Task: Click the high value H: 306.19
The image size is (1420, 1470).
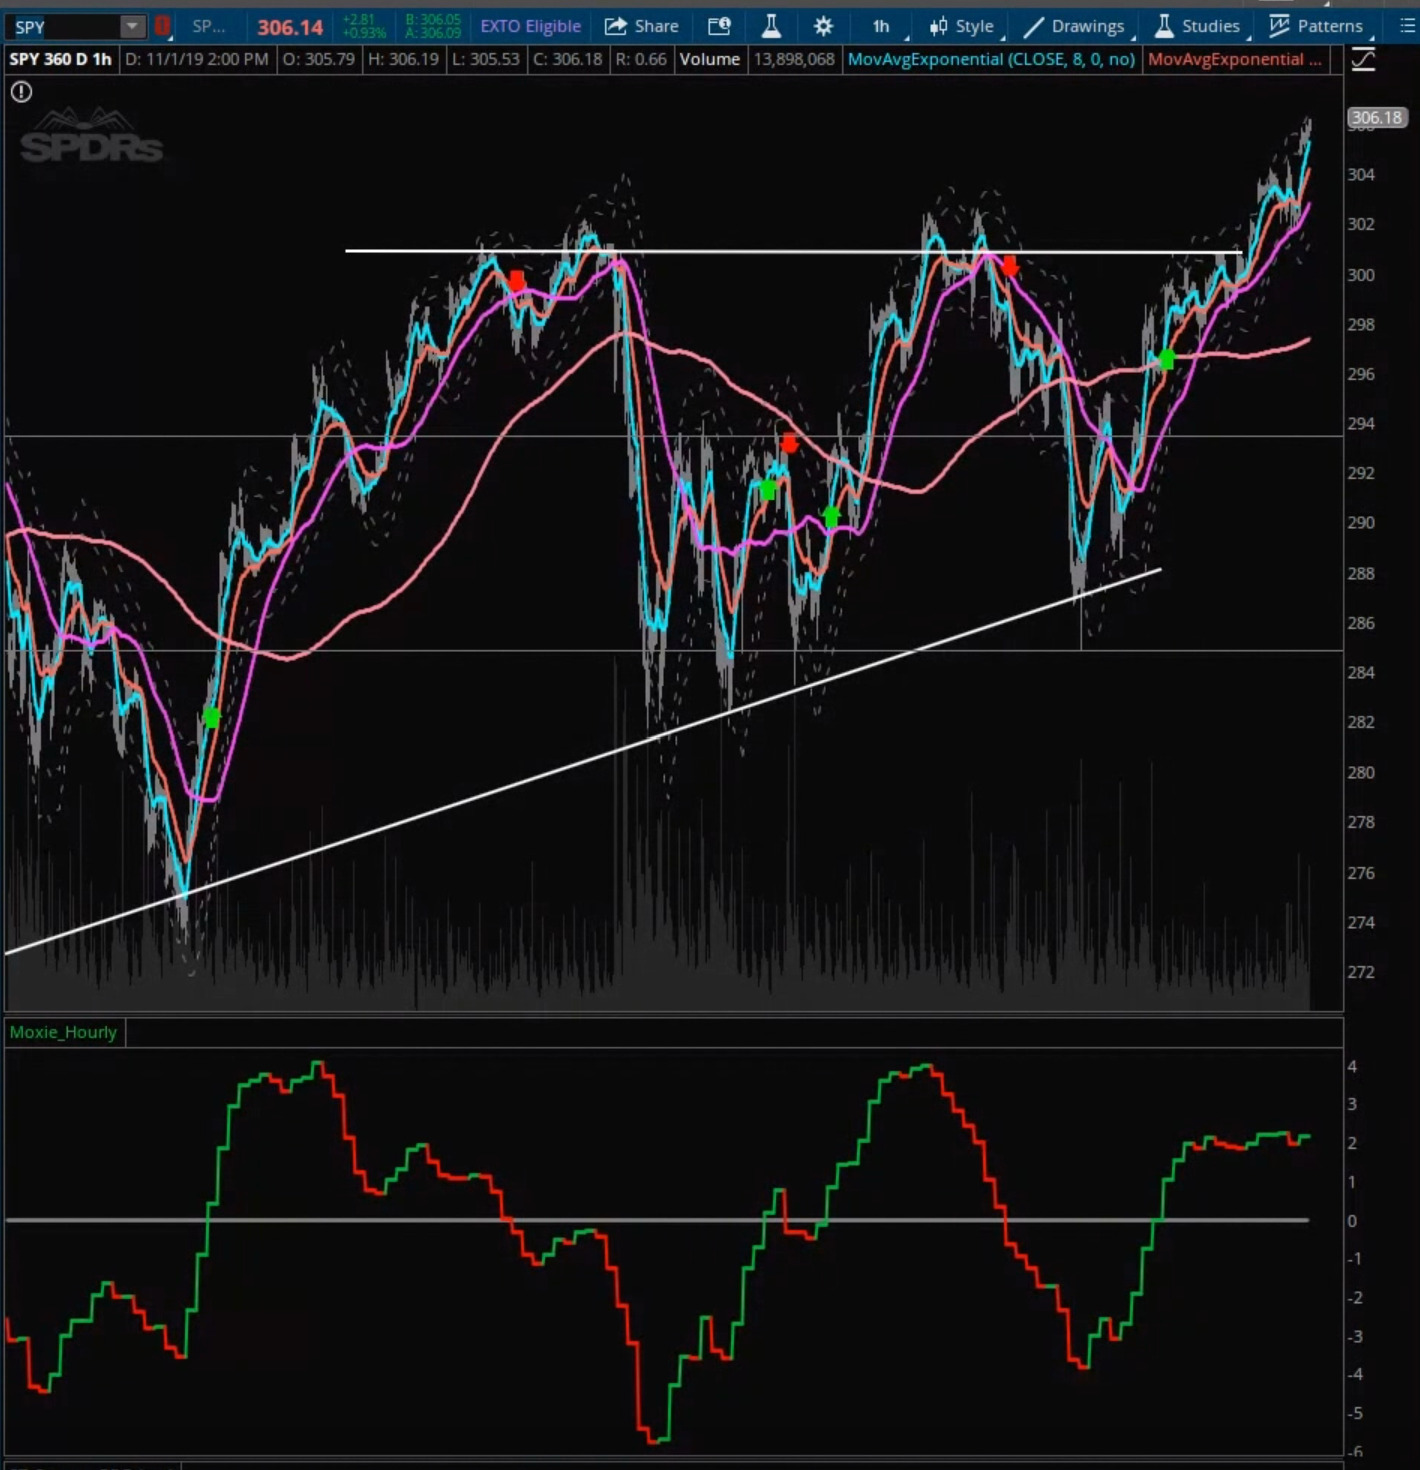Action: pos(403,60)
